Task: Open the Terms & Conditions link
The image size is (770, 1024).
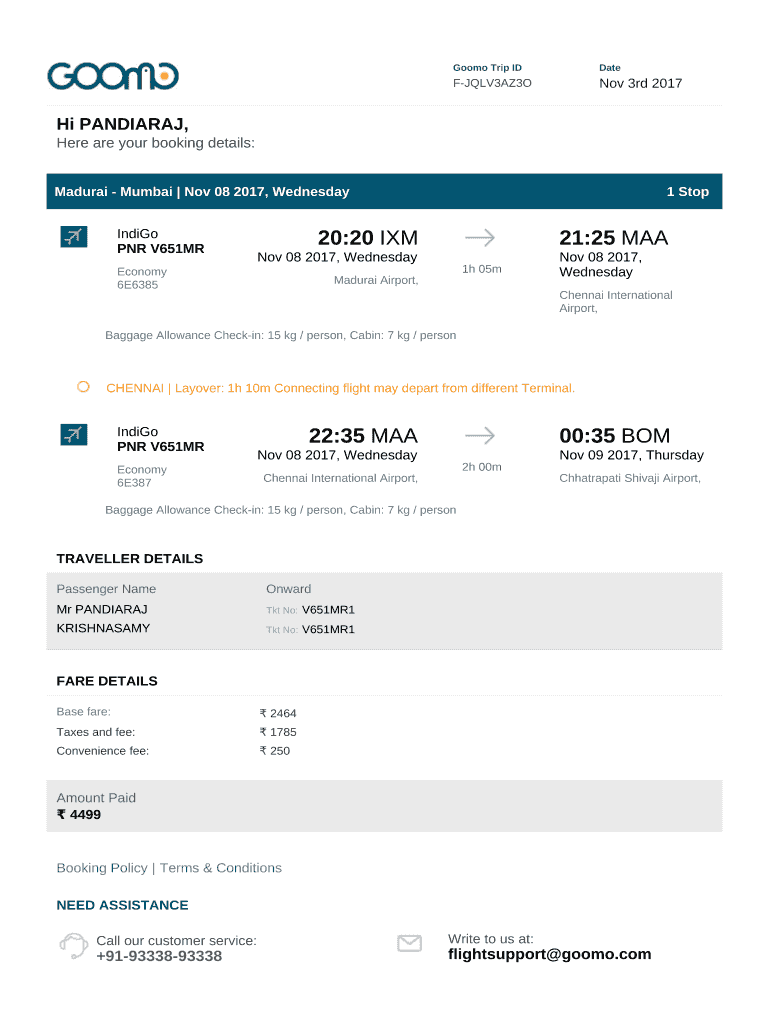Action: click(x=221, y=868)
